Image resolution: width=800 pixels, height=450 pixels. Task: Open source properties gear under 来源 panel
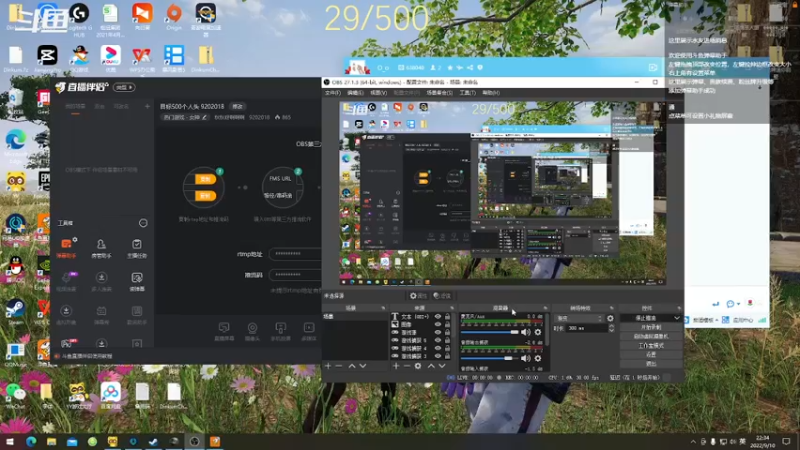(x=418, y=366)
